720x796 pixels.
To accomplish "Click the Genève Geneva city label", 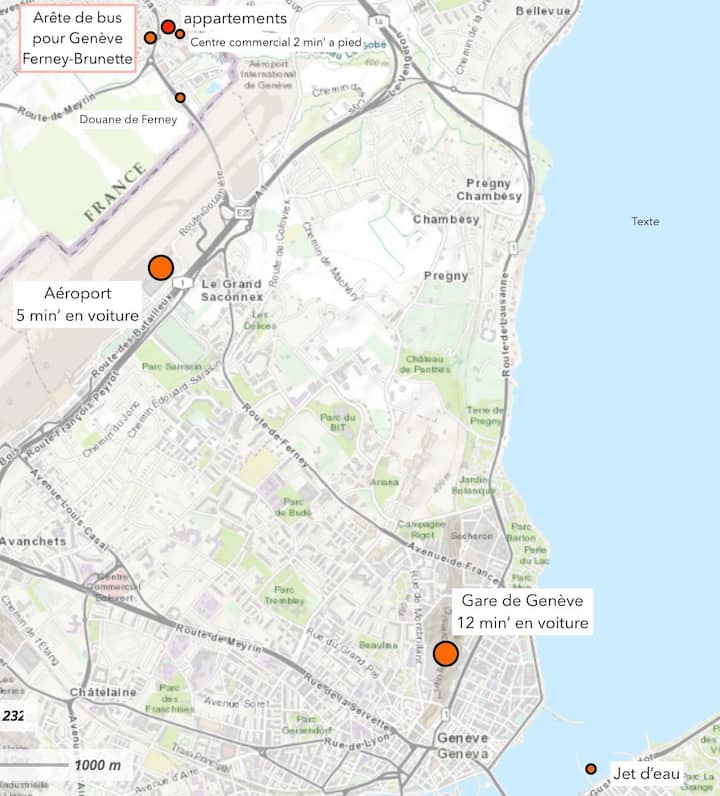I will [x=463, y=745].
